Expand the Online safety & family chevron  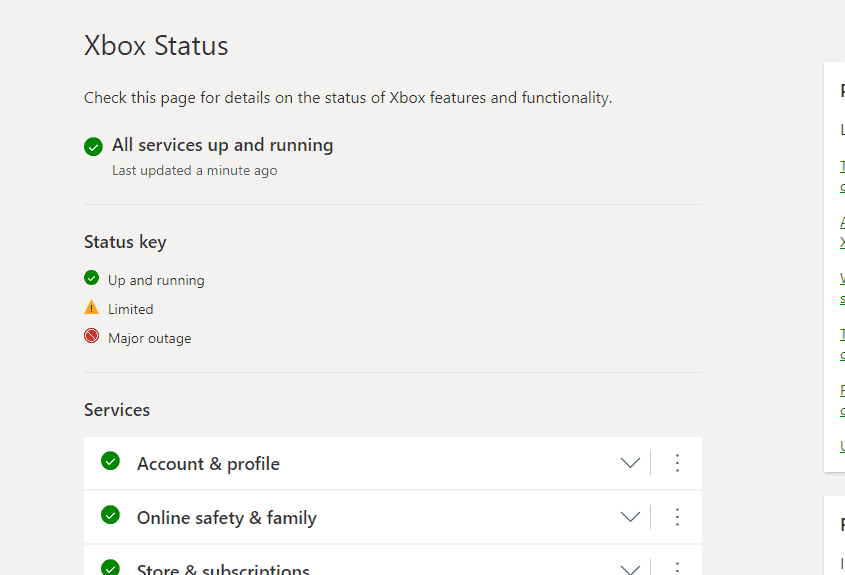click(x=629, y=517)
